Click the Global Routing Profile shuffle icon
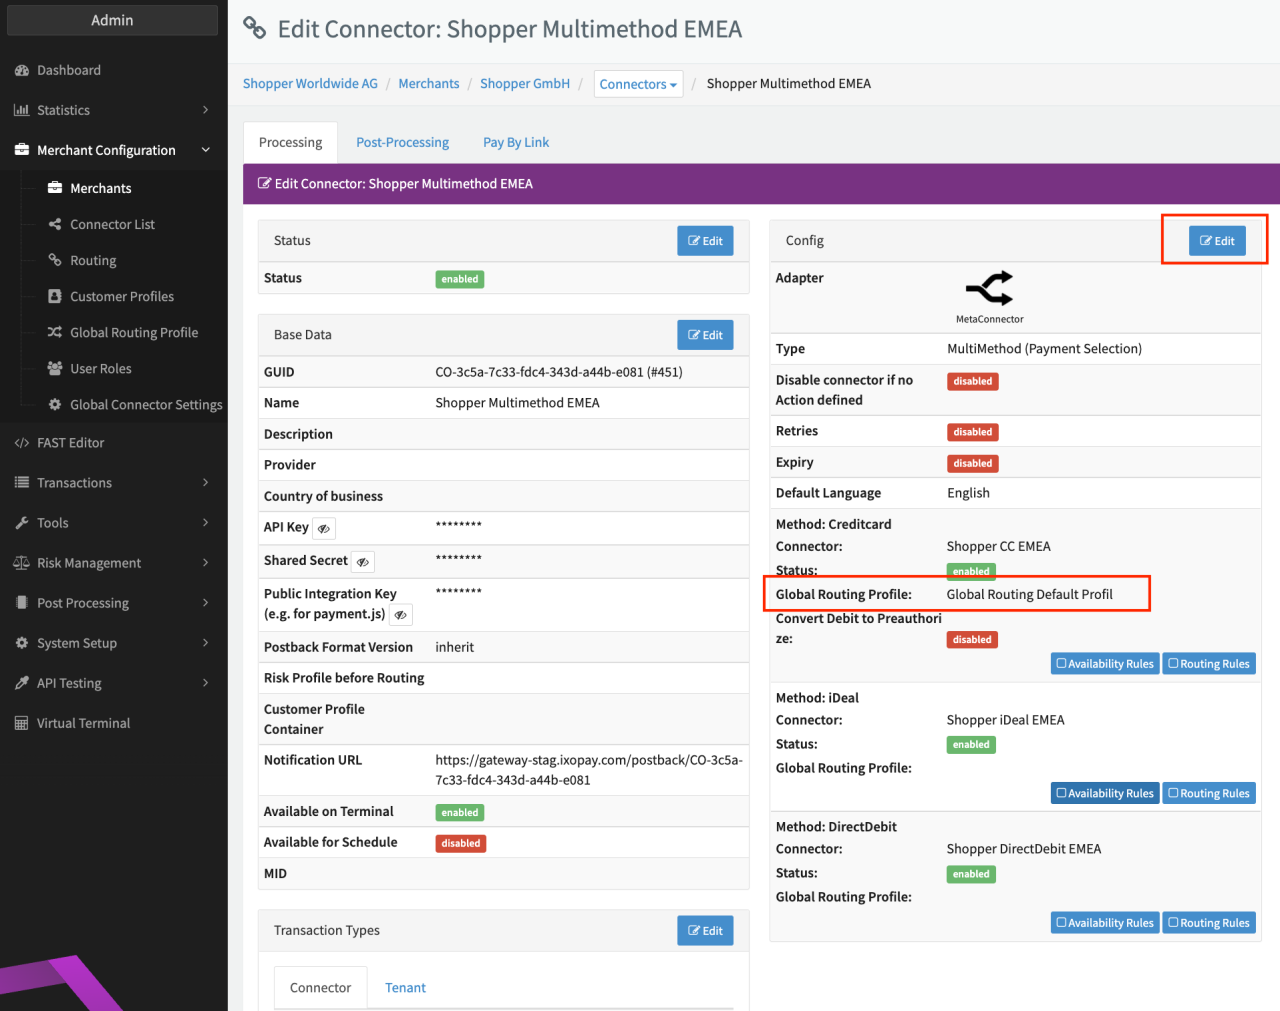 click(55, 333)
